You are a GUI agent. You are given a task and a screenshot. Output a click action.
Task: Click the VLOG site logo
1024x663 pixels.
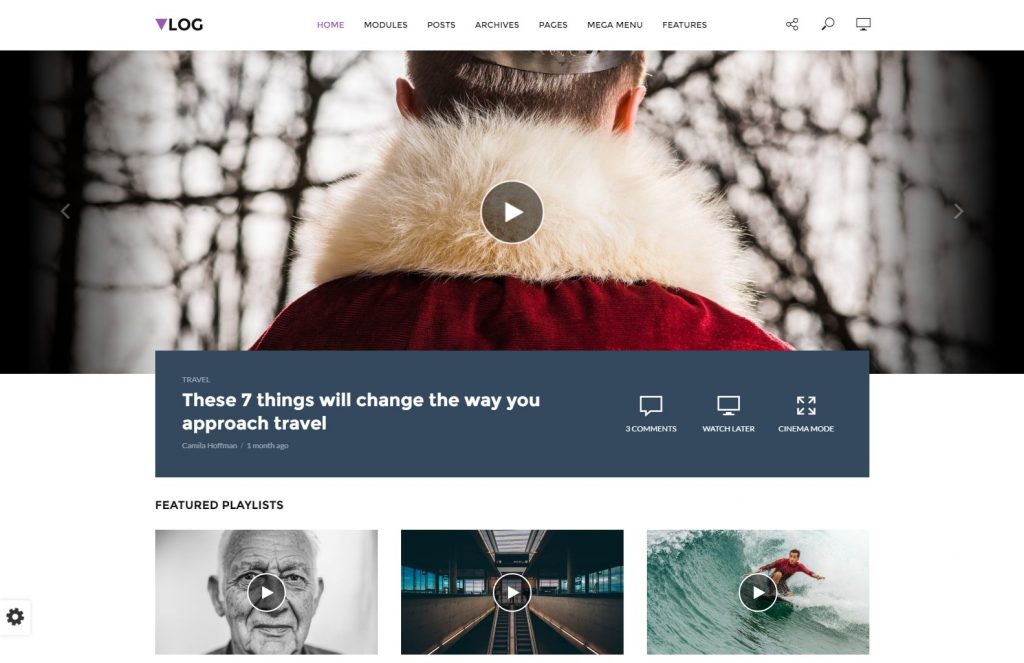(179, 25)
